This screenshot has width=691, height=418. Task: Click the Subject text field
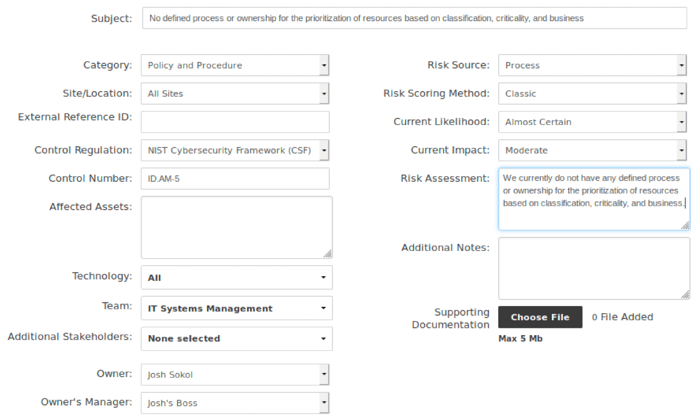click(414, 18)
